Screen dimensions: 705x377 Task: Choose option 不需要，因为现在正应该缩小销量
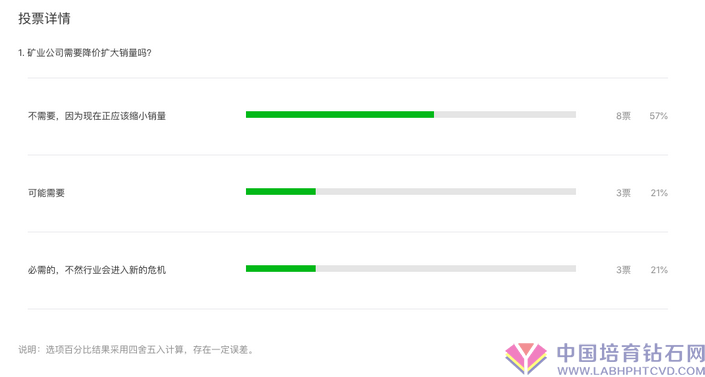point(97,116)
